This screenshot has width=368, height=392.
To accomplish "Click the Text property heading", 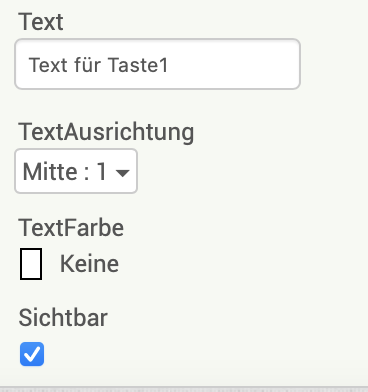I will [x=41, y=22].
